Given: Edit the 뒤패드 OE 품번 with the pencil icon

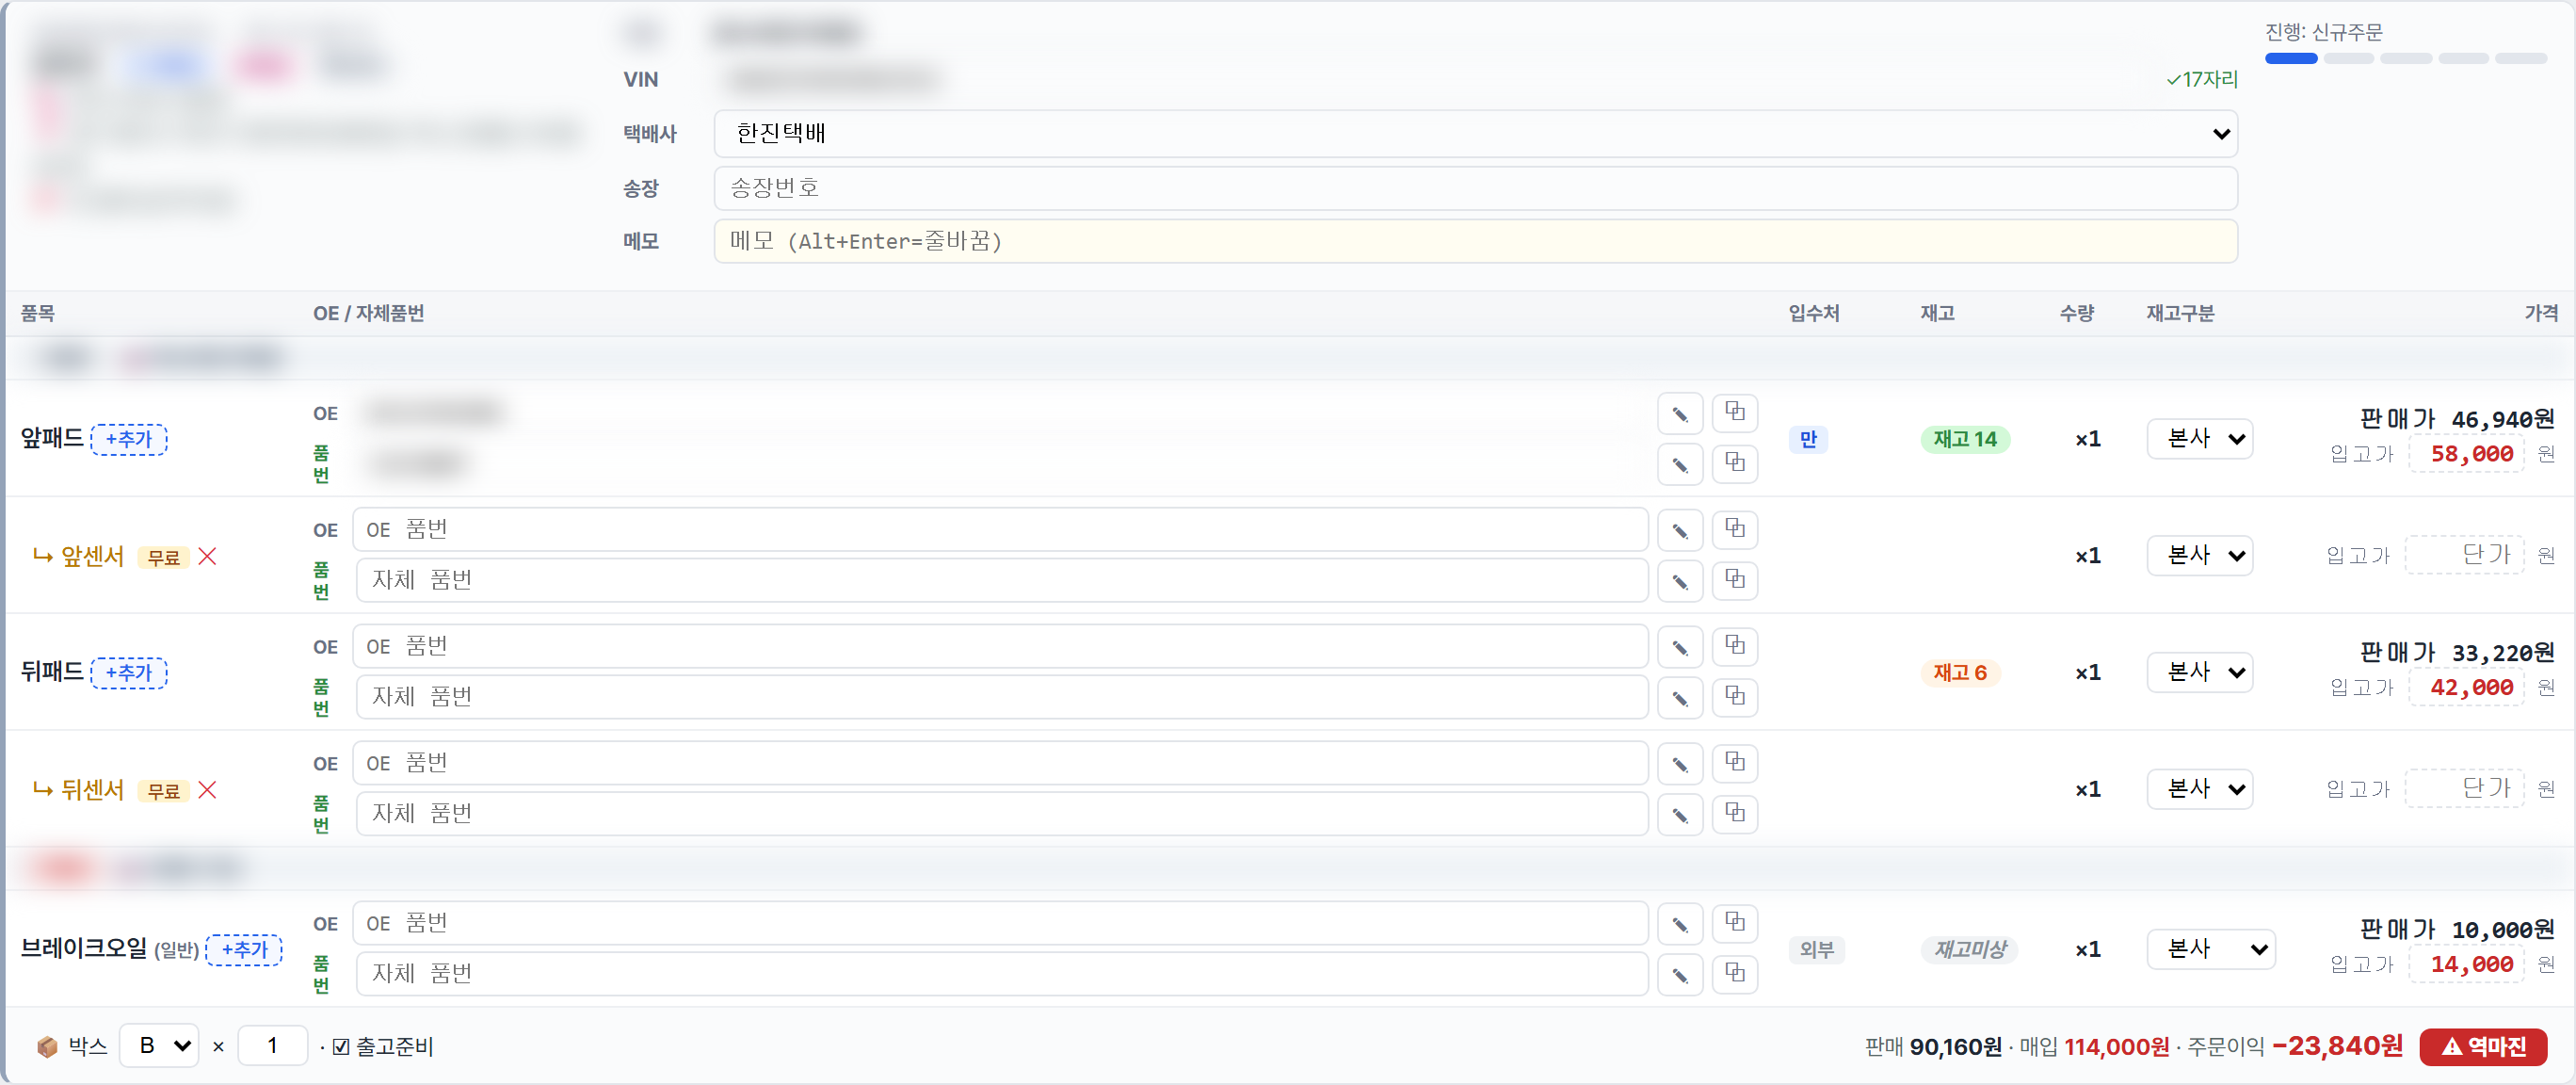Looking at the screenshot, I should click(x=1680, y=647).
